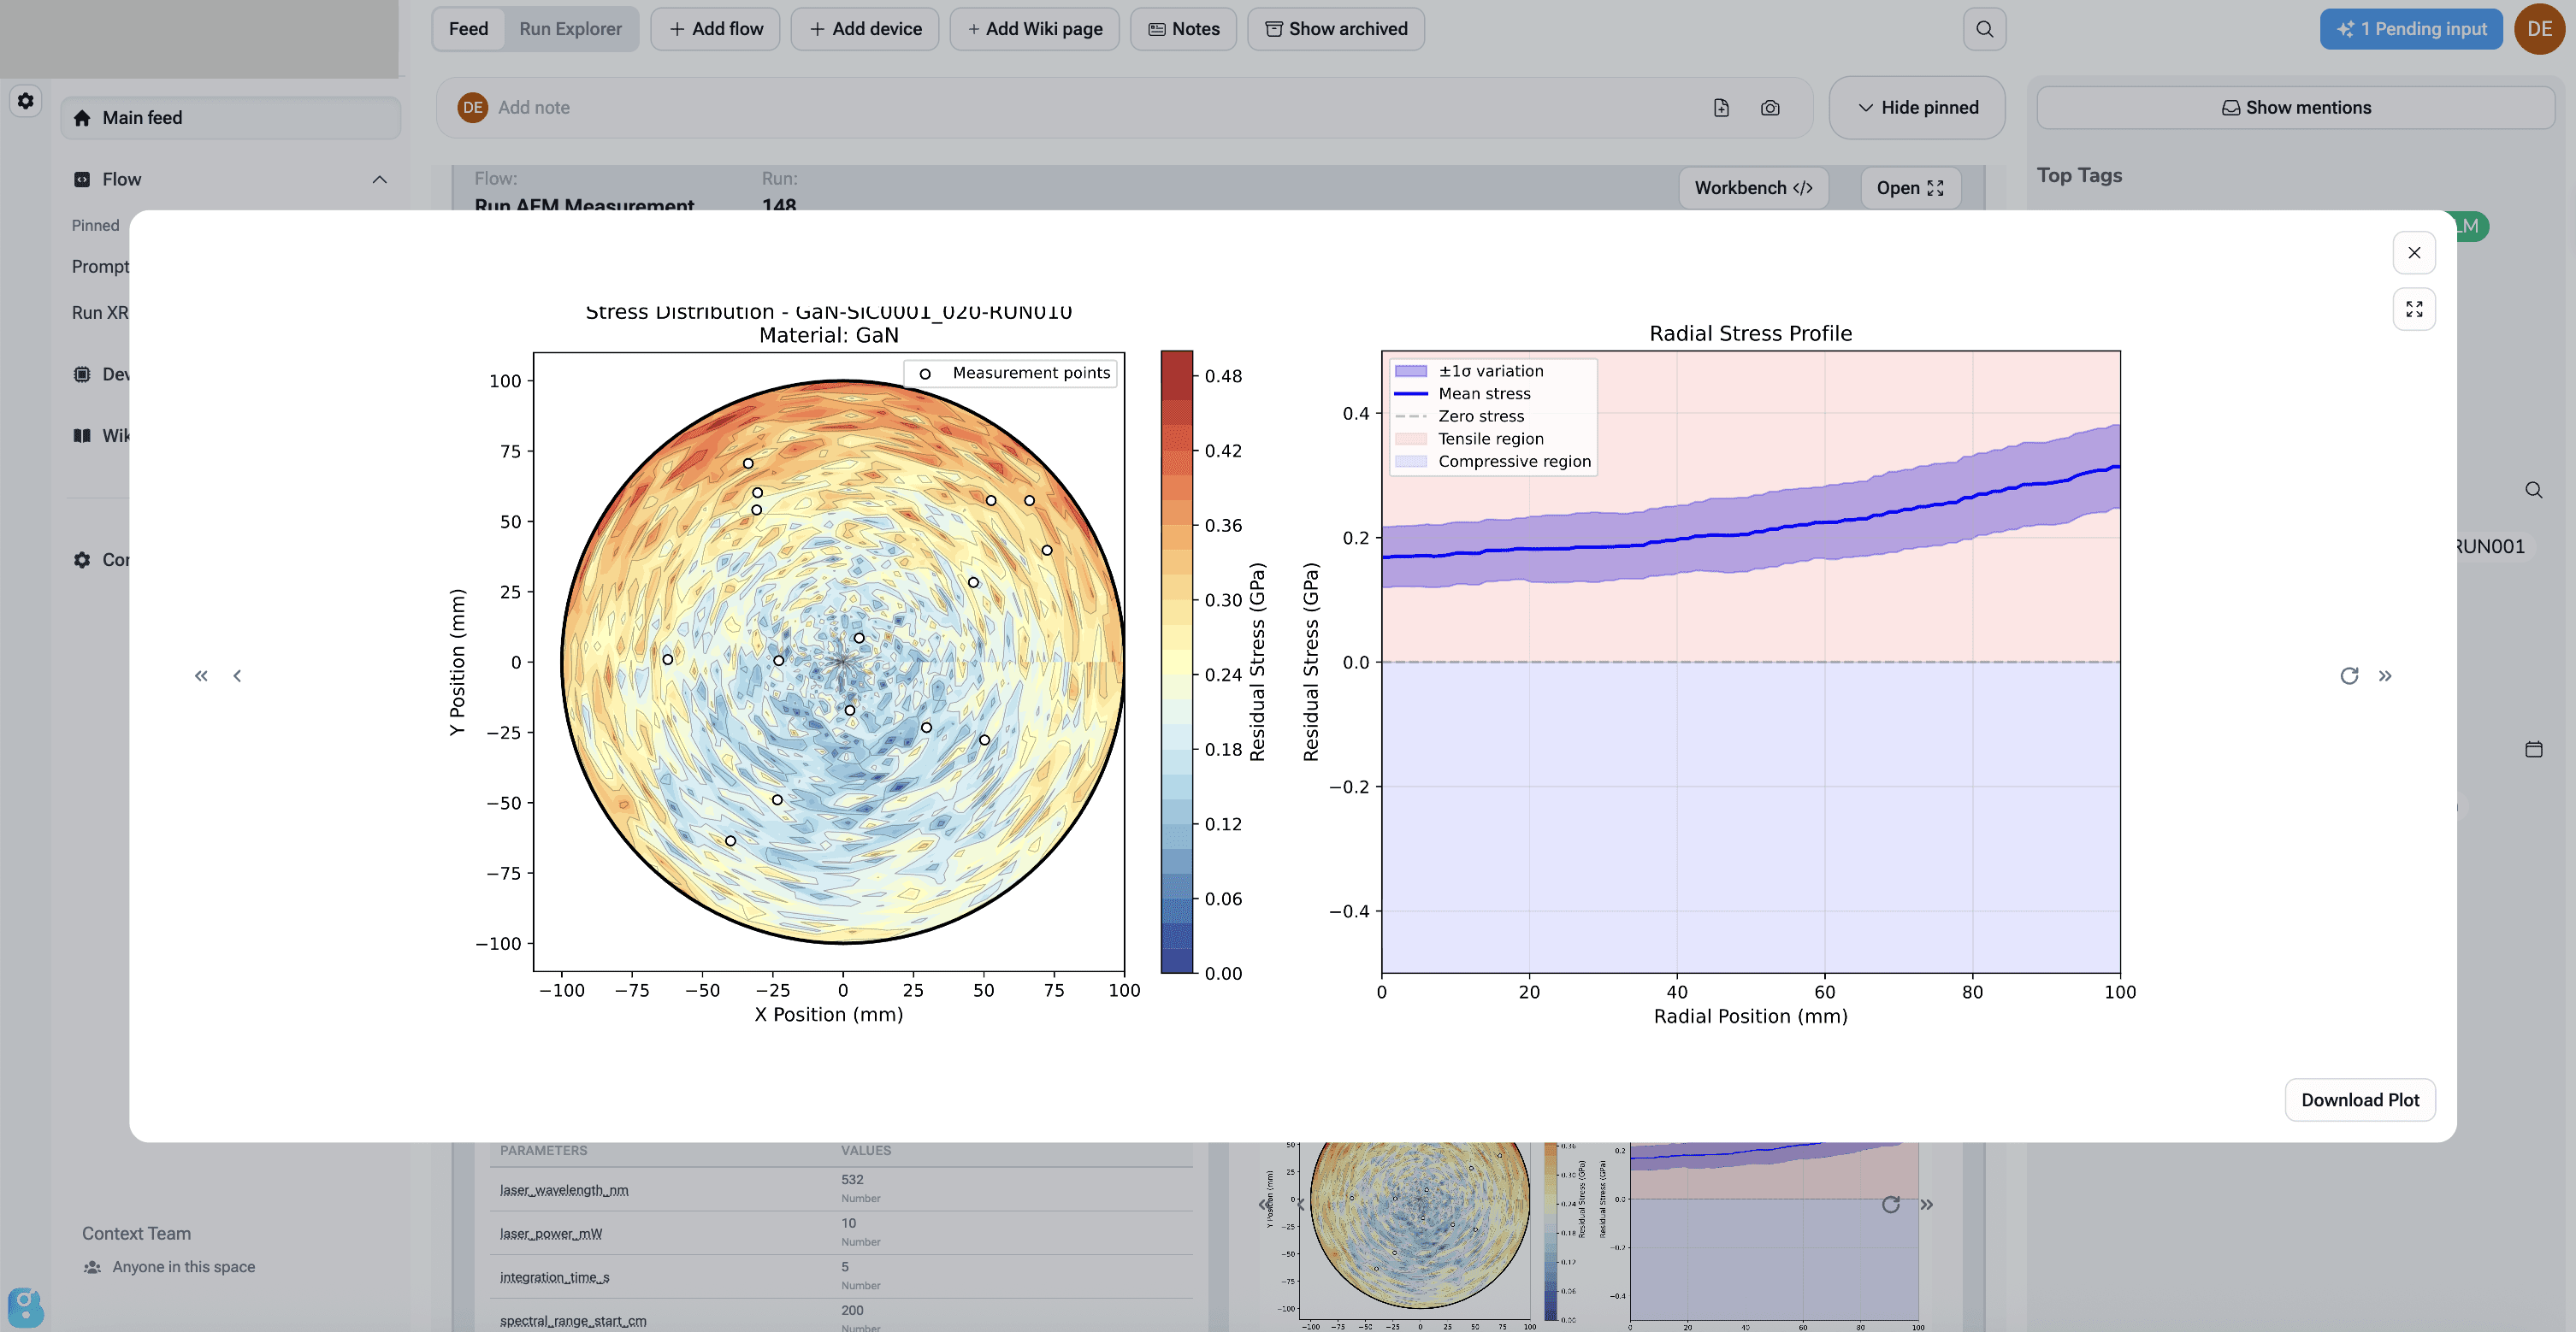Select the Feed tab
The image size is (2576, 1332).
(x=468, y=29)
